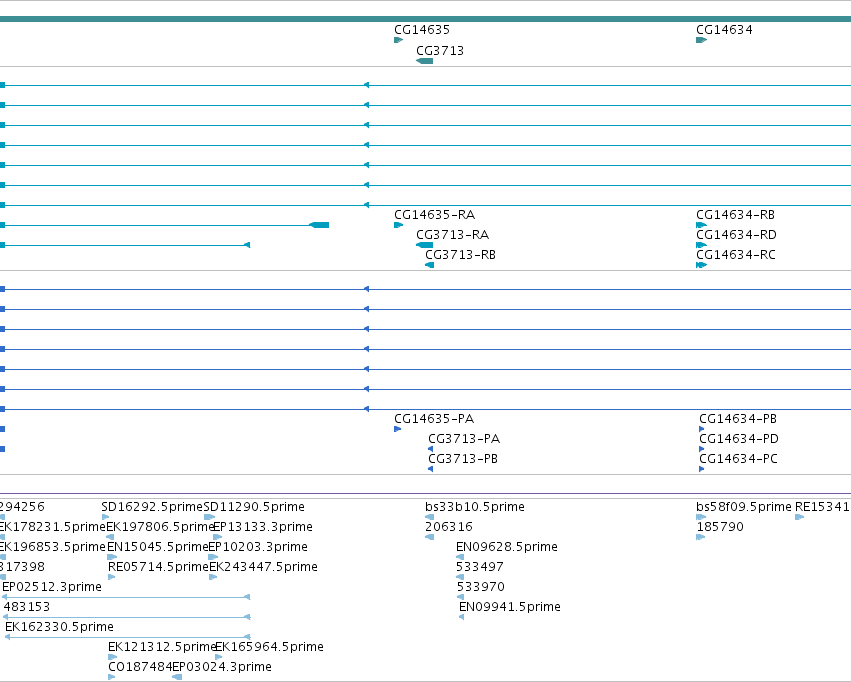851x682 pixels.
Task: Select transcript CG14634-RC label
Action: click(735, 255)
